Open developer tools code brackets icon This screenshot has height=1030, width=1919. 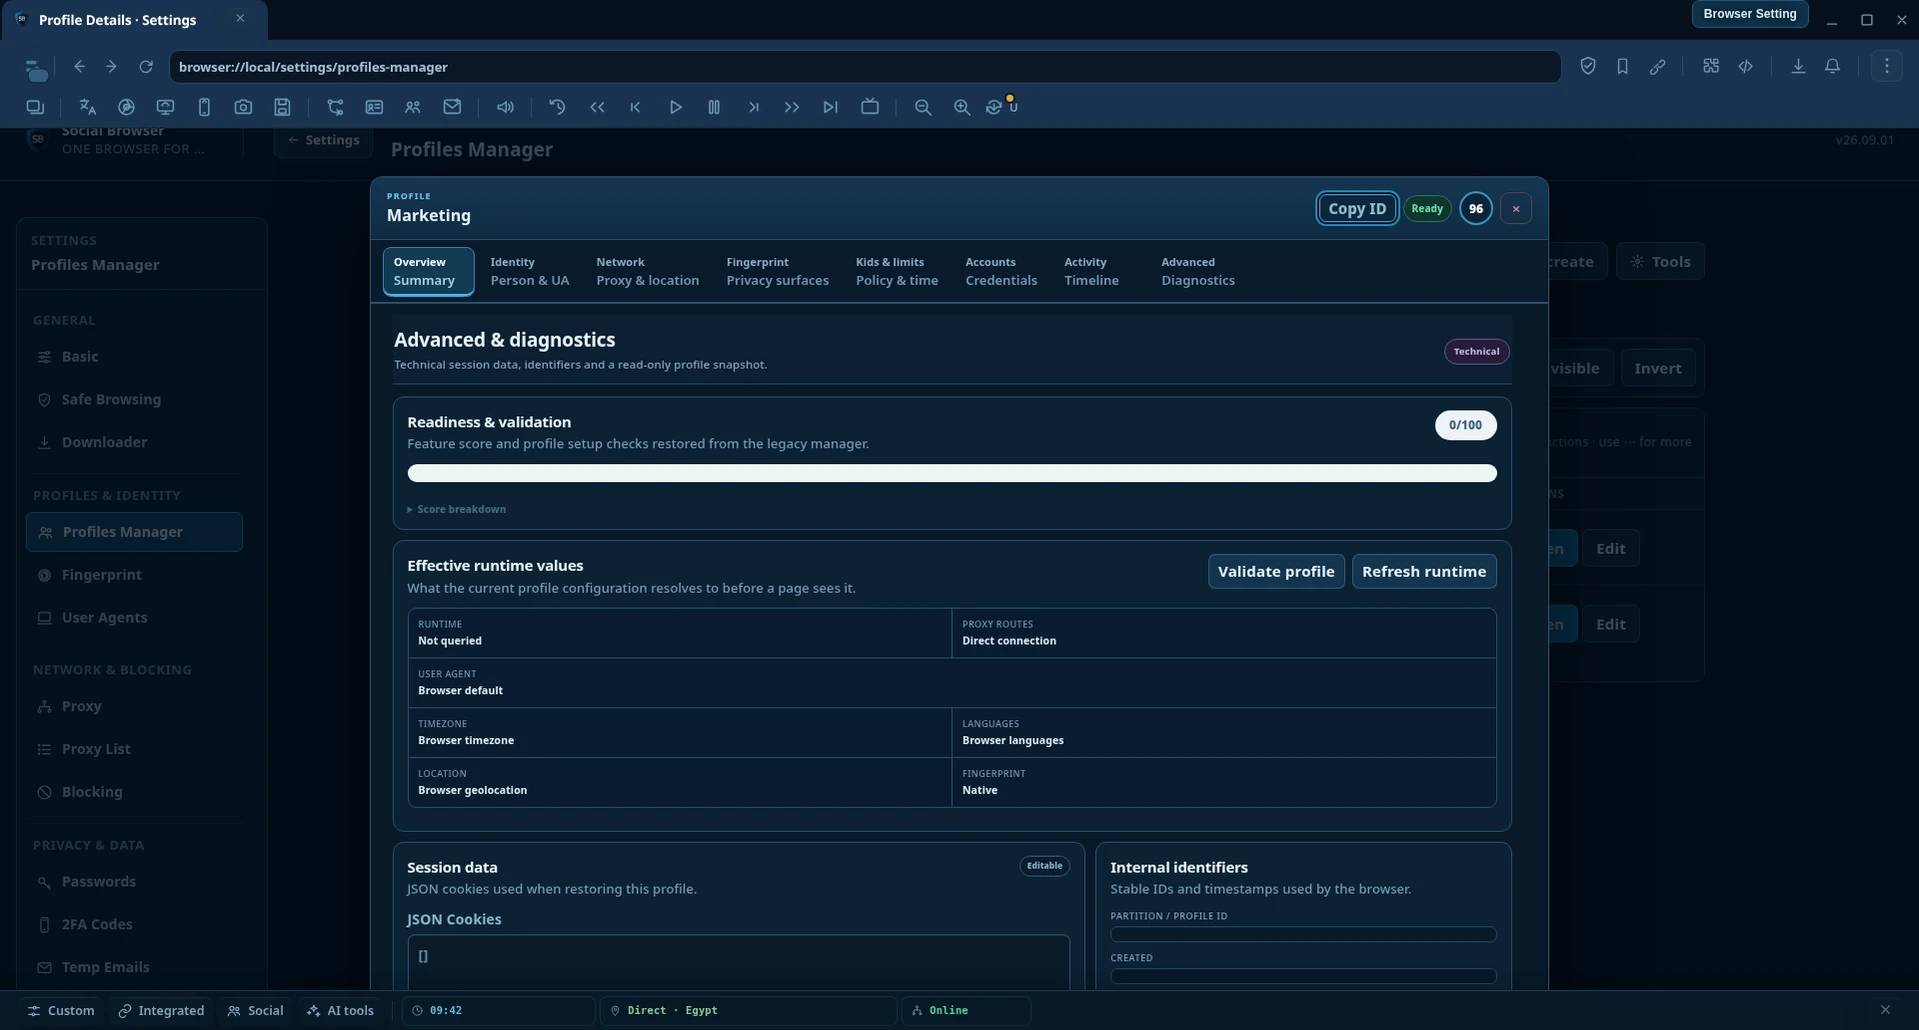[1746, 66]
